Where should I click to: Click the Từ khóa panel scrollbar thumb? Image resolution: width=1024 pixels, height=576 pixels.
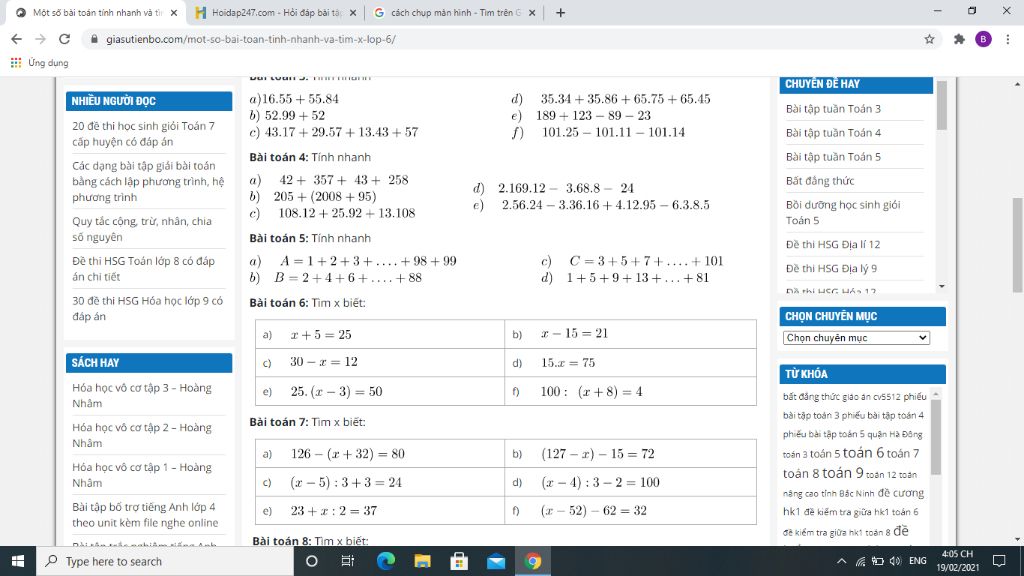tap(936, 437)
